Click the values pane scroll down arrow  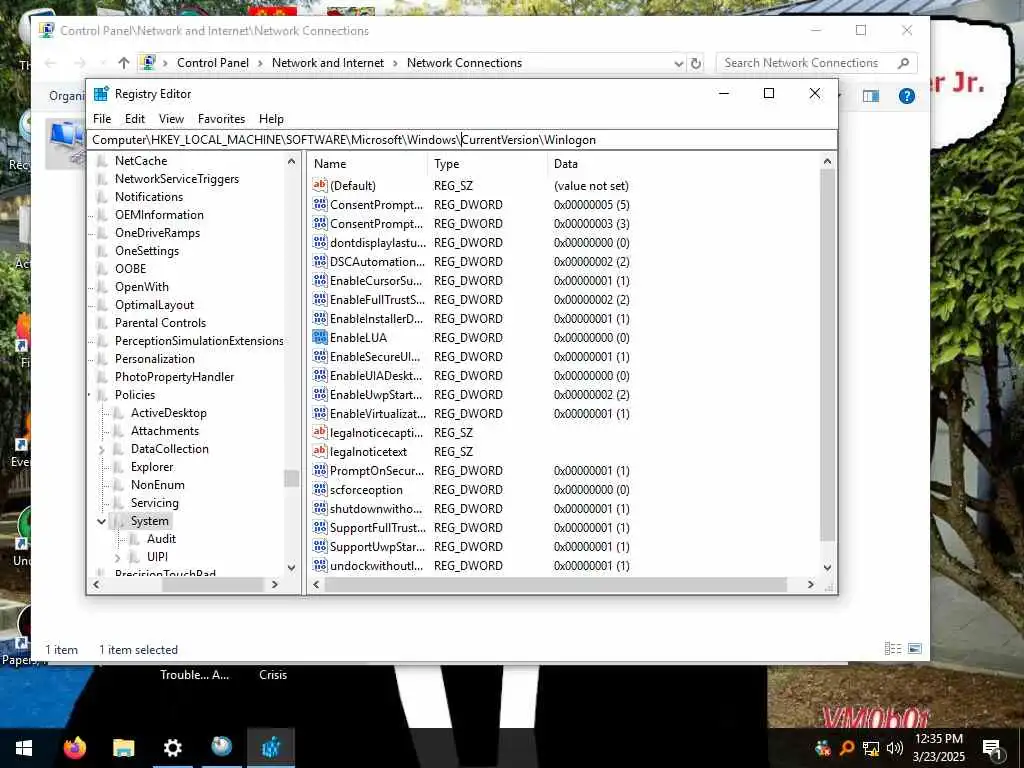click(x=827, y=568)
